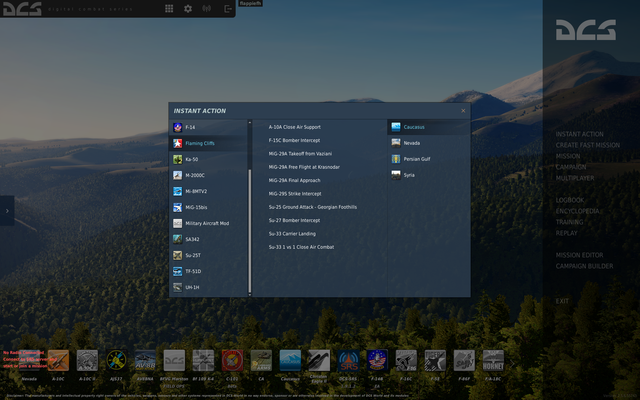This screenshot has width=640, height=400.
Task: Click the radio broadcast icon in top bar
Action: click(x=207, y=9)
